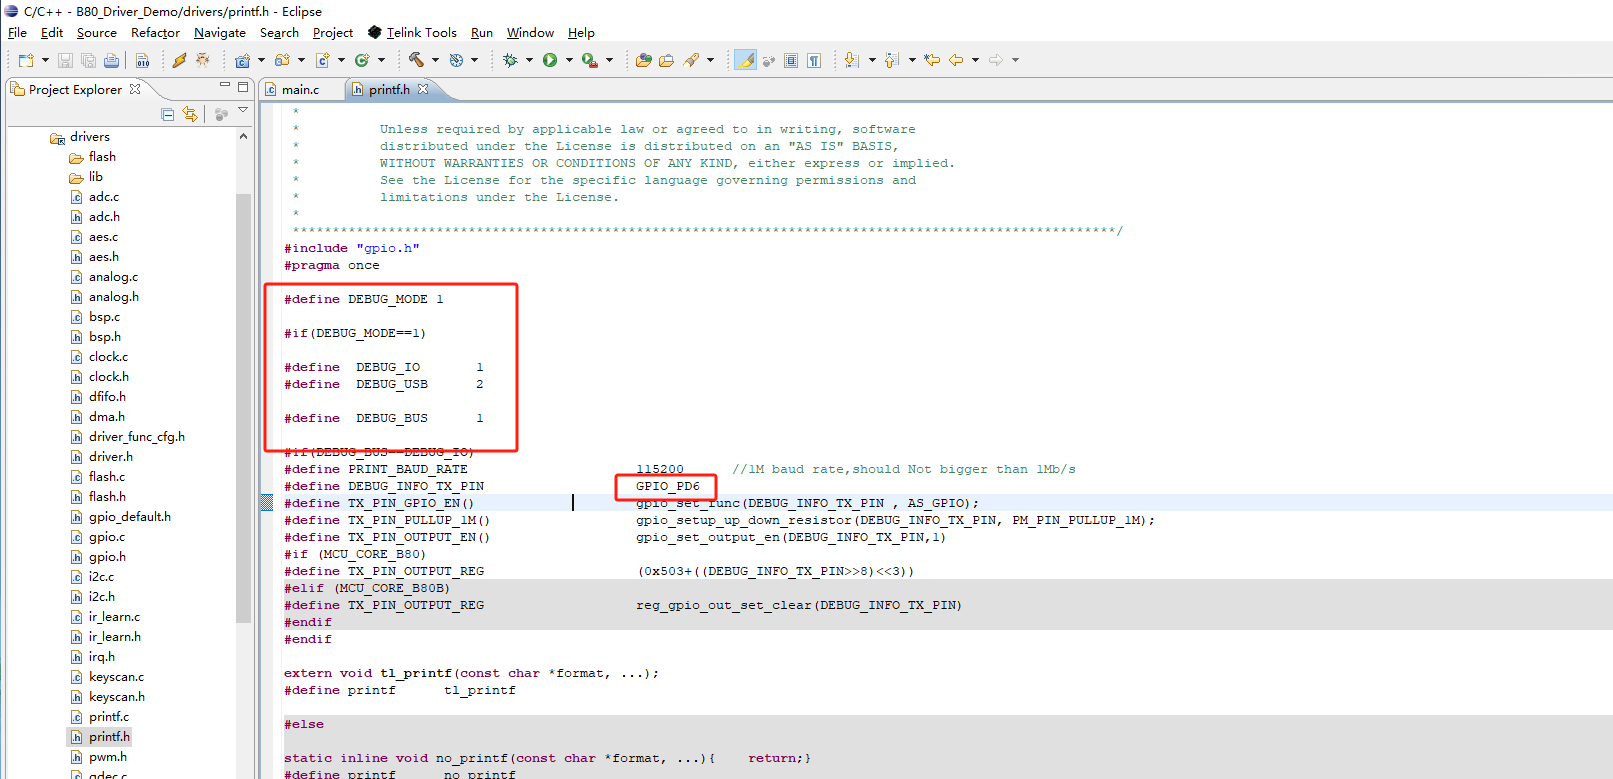Click the Debug bug icon
The image size is (1613, 779).
click(x=510, y=60)
